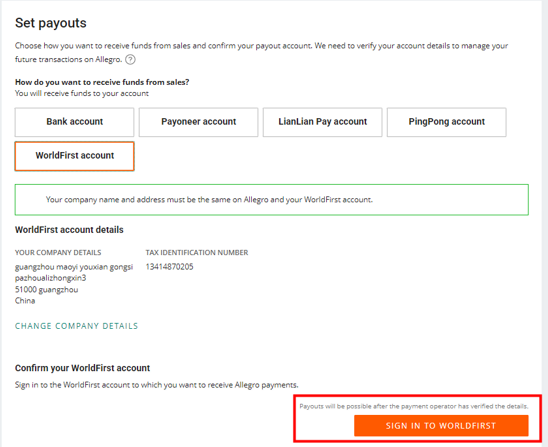
Task: Click the company name matching notice box
Action: coord(272,200)
